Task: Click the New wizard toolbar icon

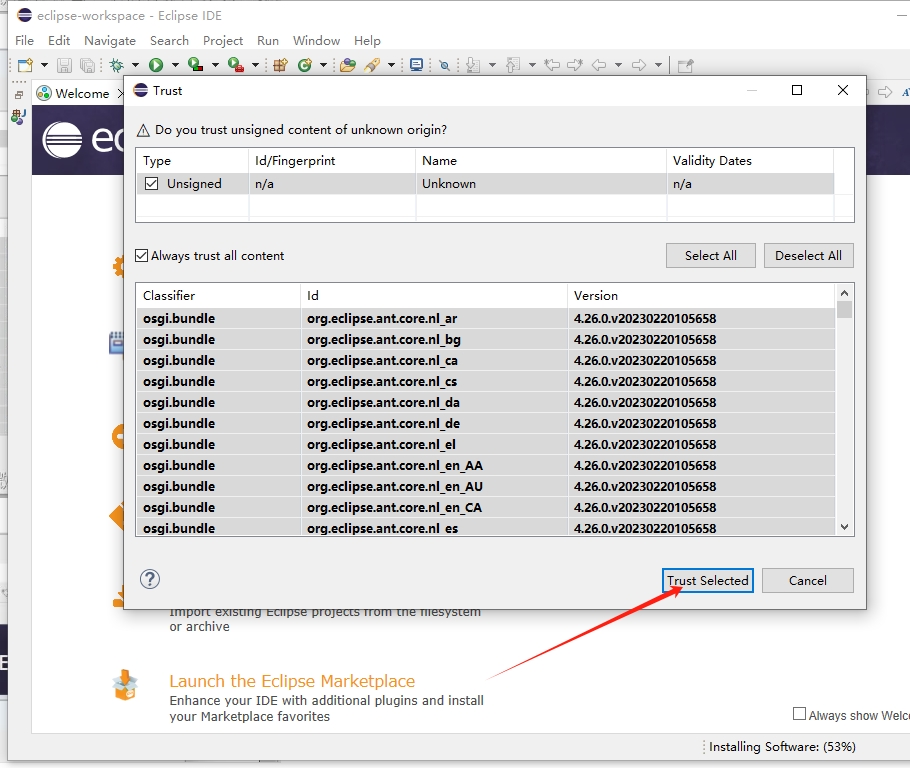Action: [x=25, y=65]
